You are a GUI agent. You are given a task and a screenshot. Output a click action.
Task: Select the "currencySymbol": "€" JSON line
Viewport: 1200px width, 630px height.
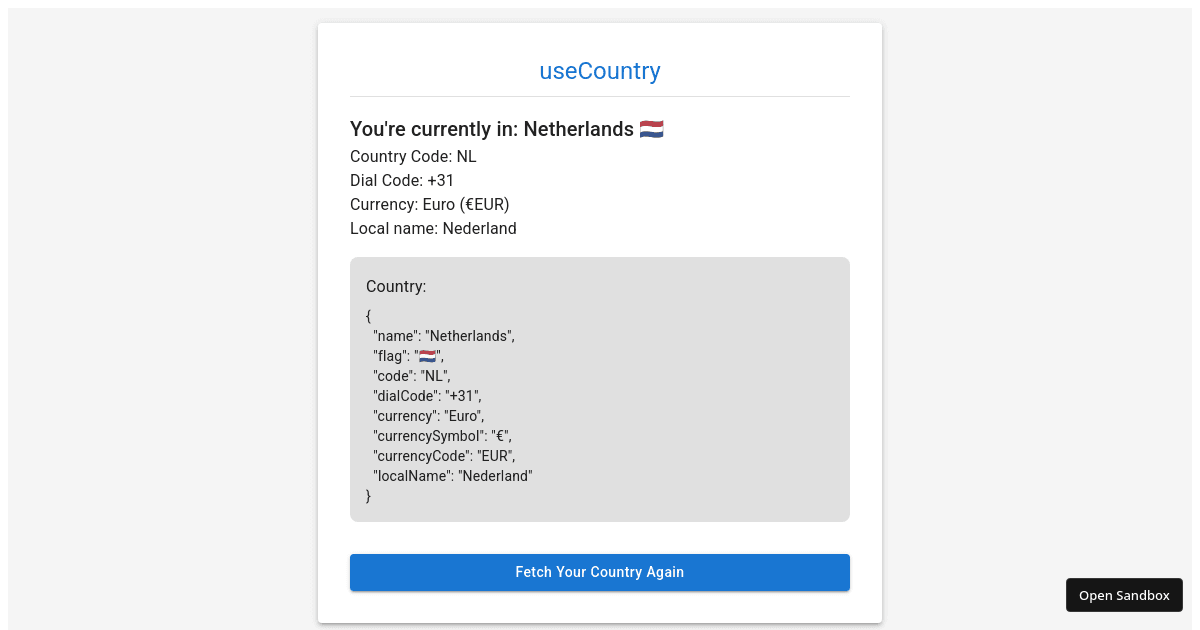[x=442, y=436]
